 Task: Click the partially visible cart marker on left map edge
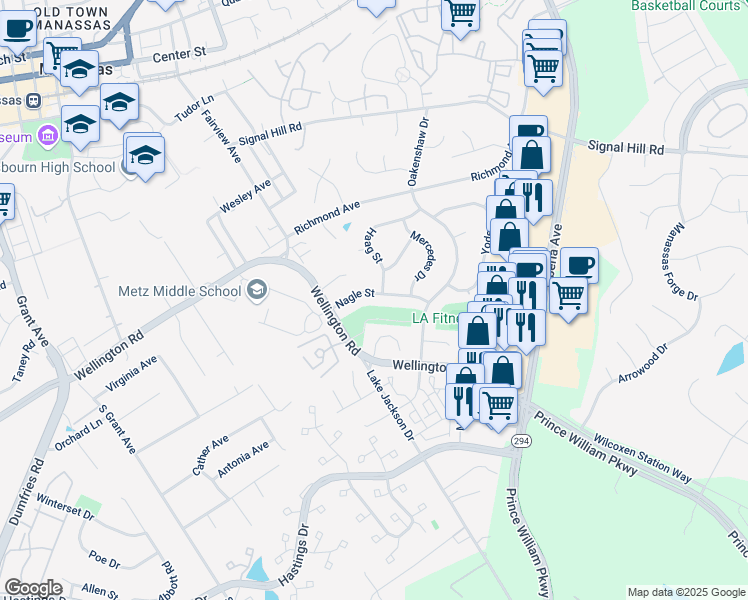pos(5,202)
